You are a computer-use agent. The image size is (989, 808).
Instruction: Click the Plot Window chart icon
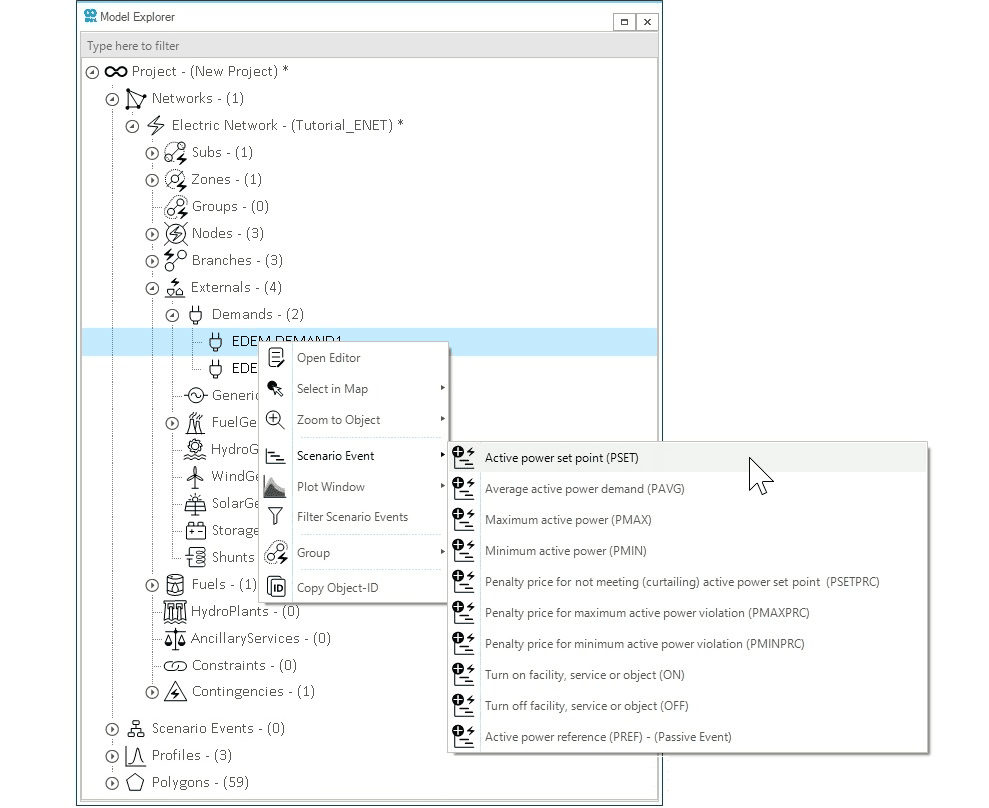tap(276, 487)
